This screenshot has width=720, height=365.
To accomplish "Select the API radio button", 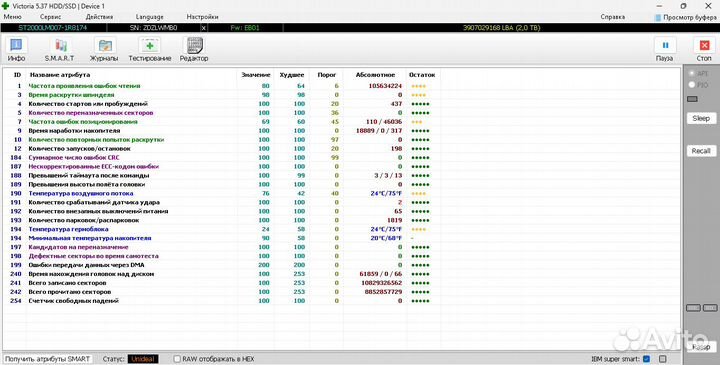I will pos(692,73).
